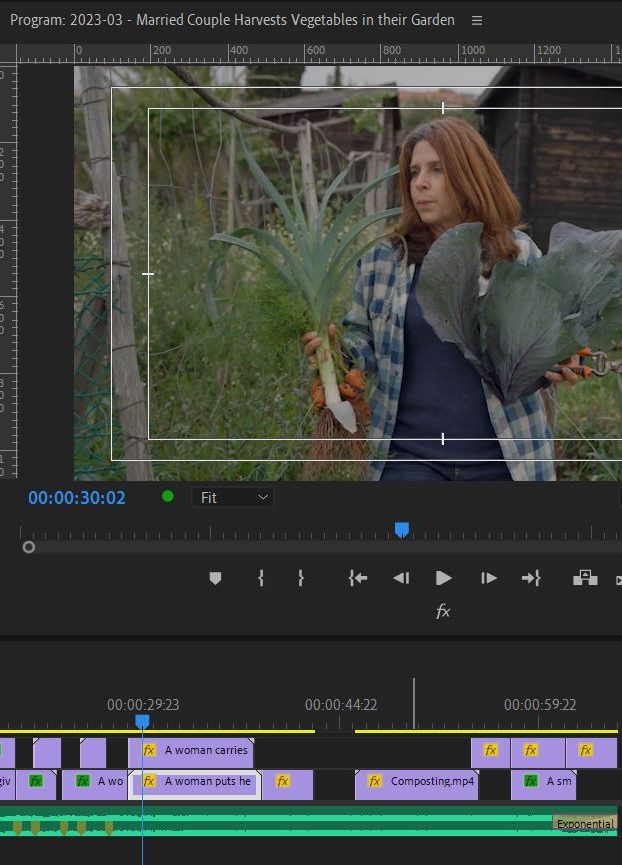
Task: Open the Fit zoom level dropdown
Action: click(233, 498)
